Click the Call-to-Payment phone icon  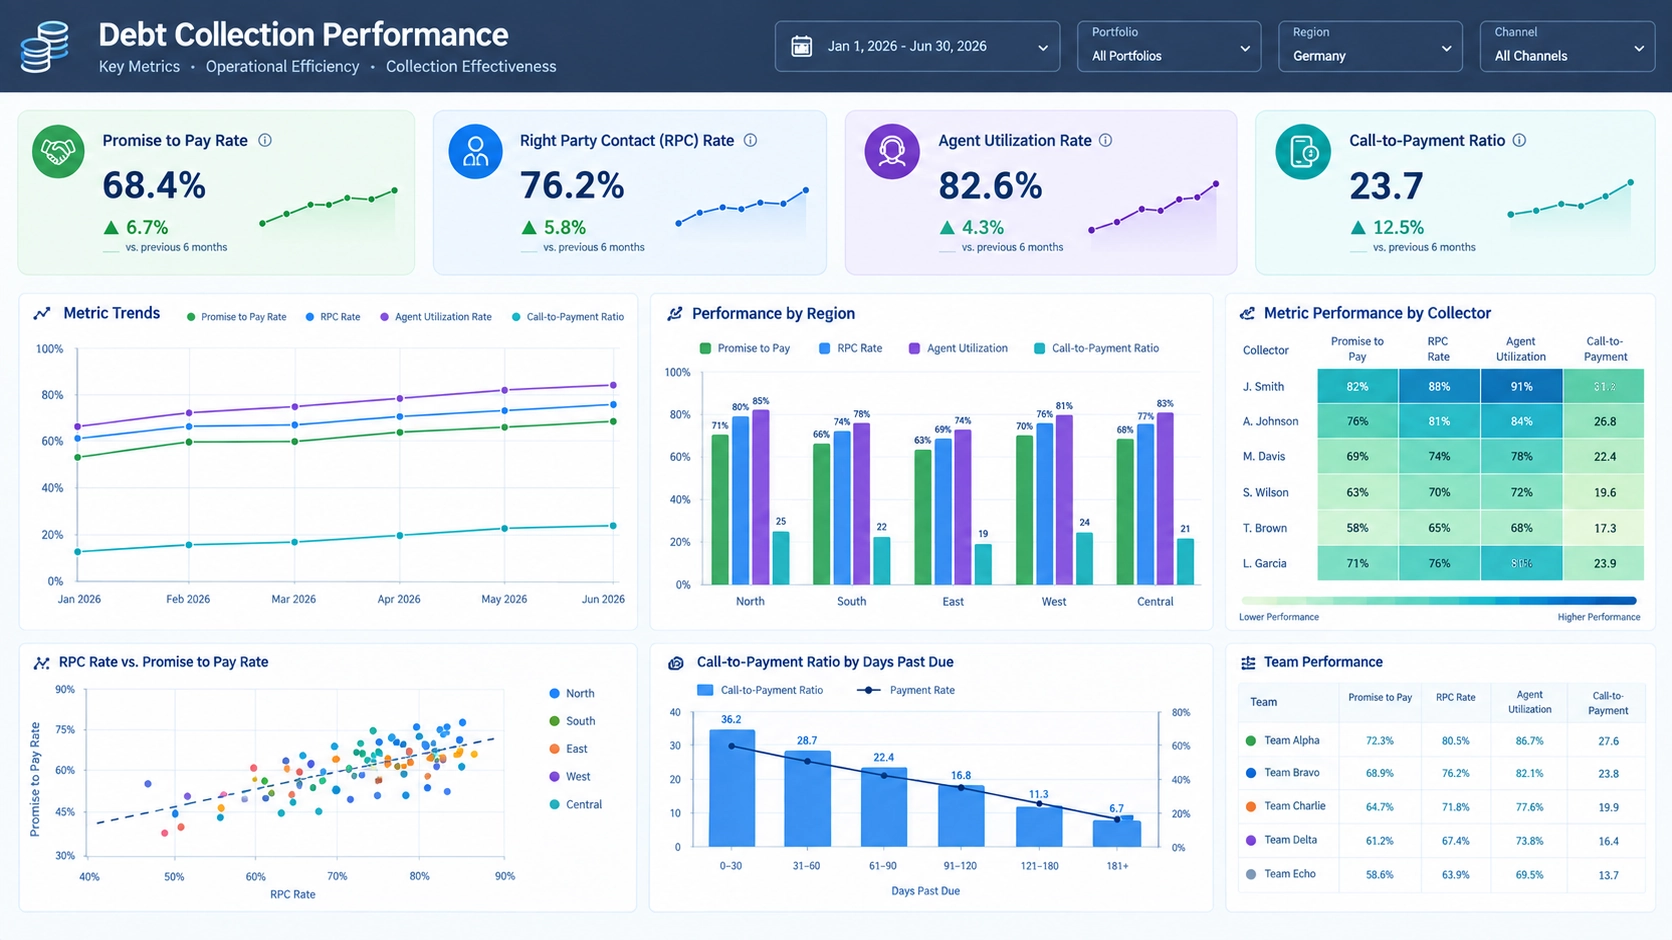[x=1303, y=151]
